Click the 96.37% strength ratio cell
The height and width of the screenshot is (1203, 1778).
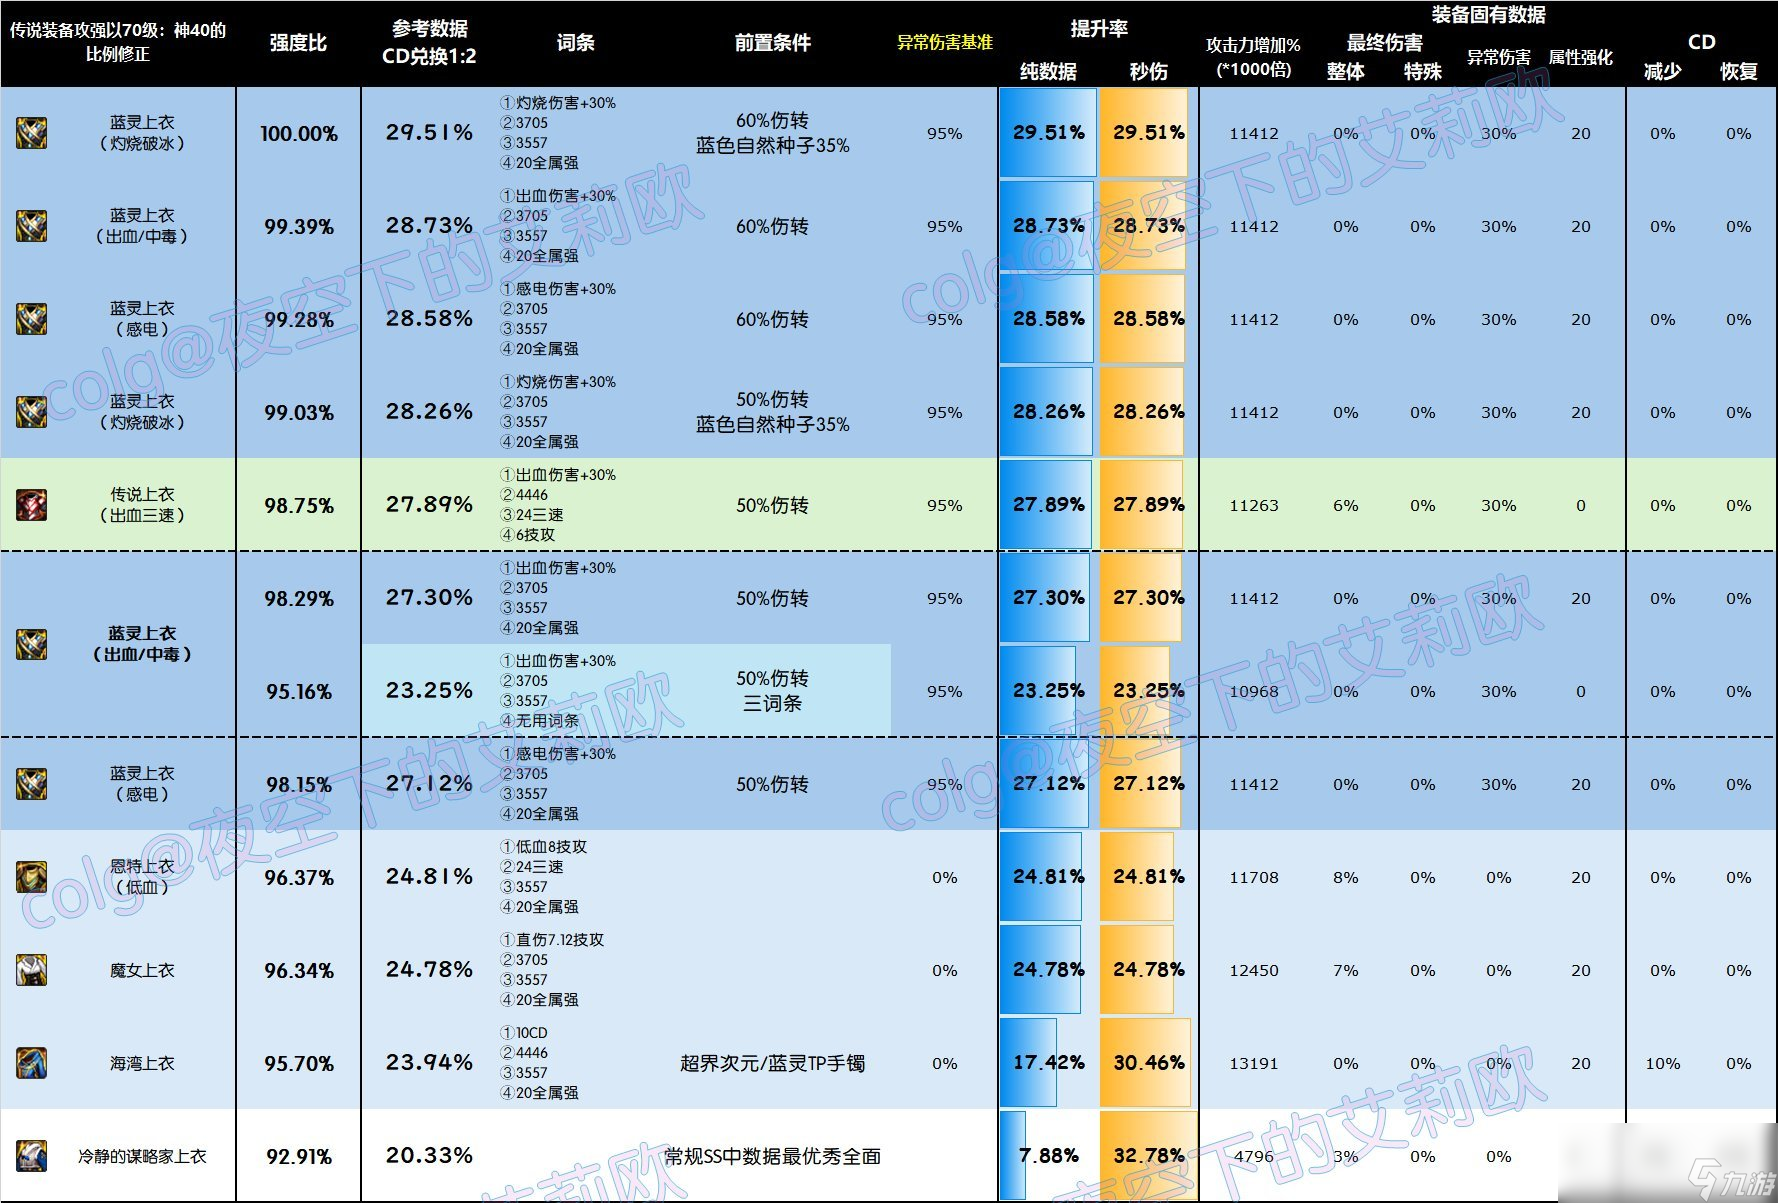298,877
